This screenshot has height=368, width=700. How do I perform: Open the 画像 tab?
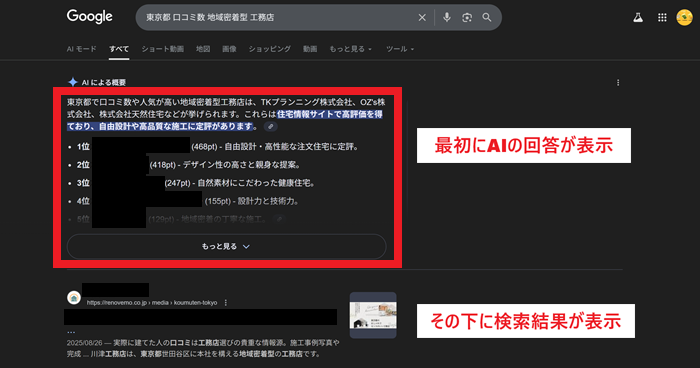click(x=229, y=49)
